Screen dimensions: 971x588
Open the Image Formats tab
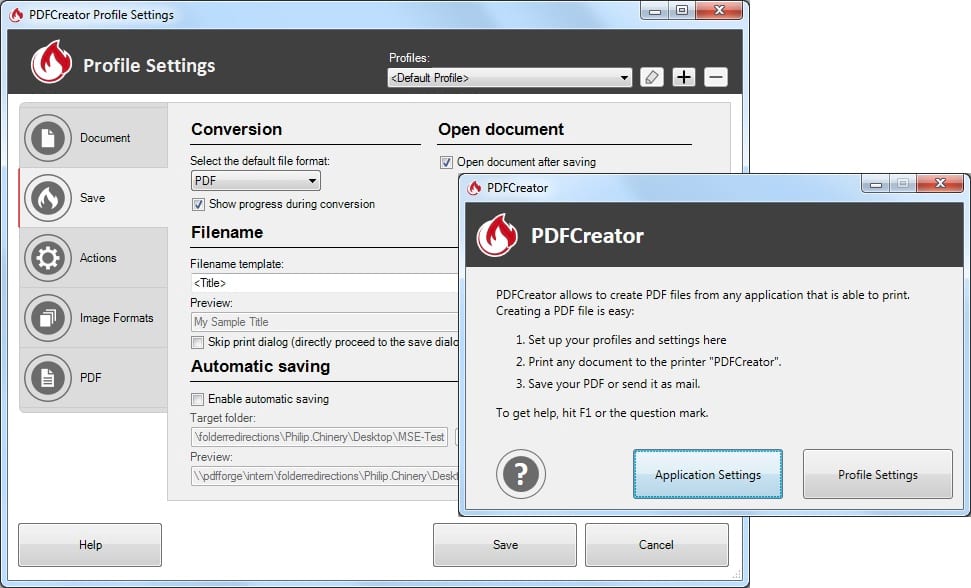[x=94, y=318]
